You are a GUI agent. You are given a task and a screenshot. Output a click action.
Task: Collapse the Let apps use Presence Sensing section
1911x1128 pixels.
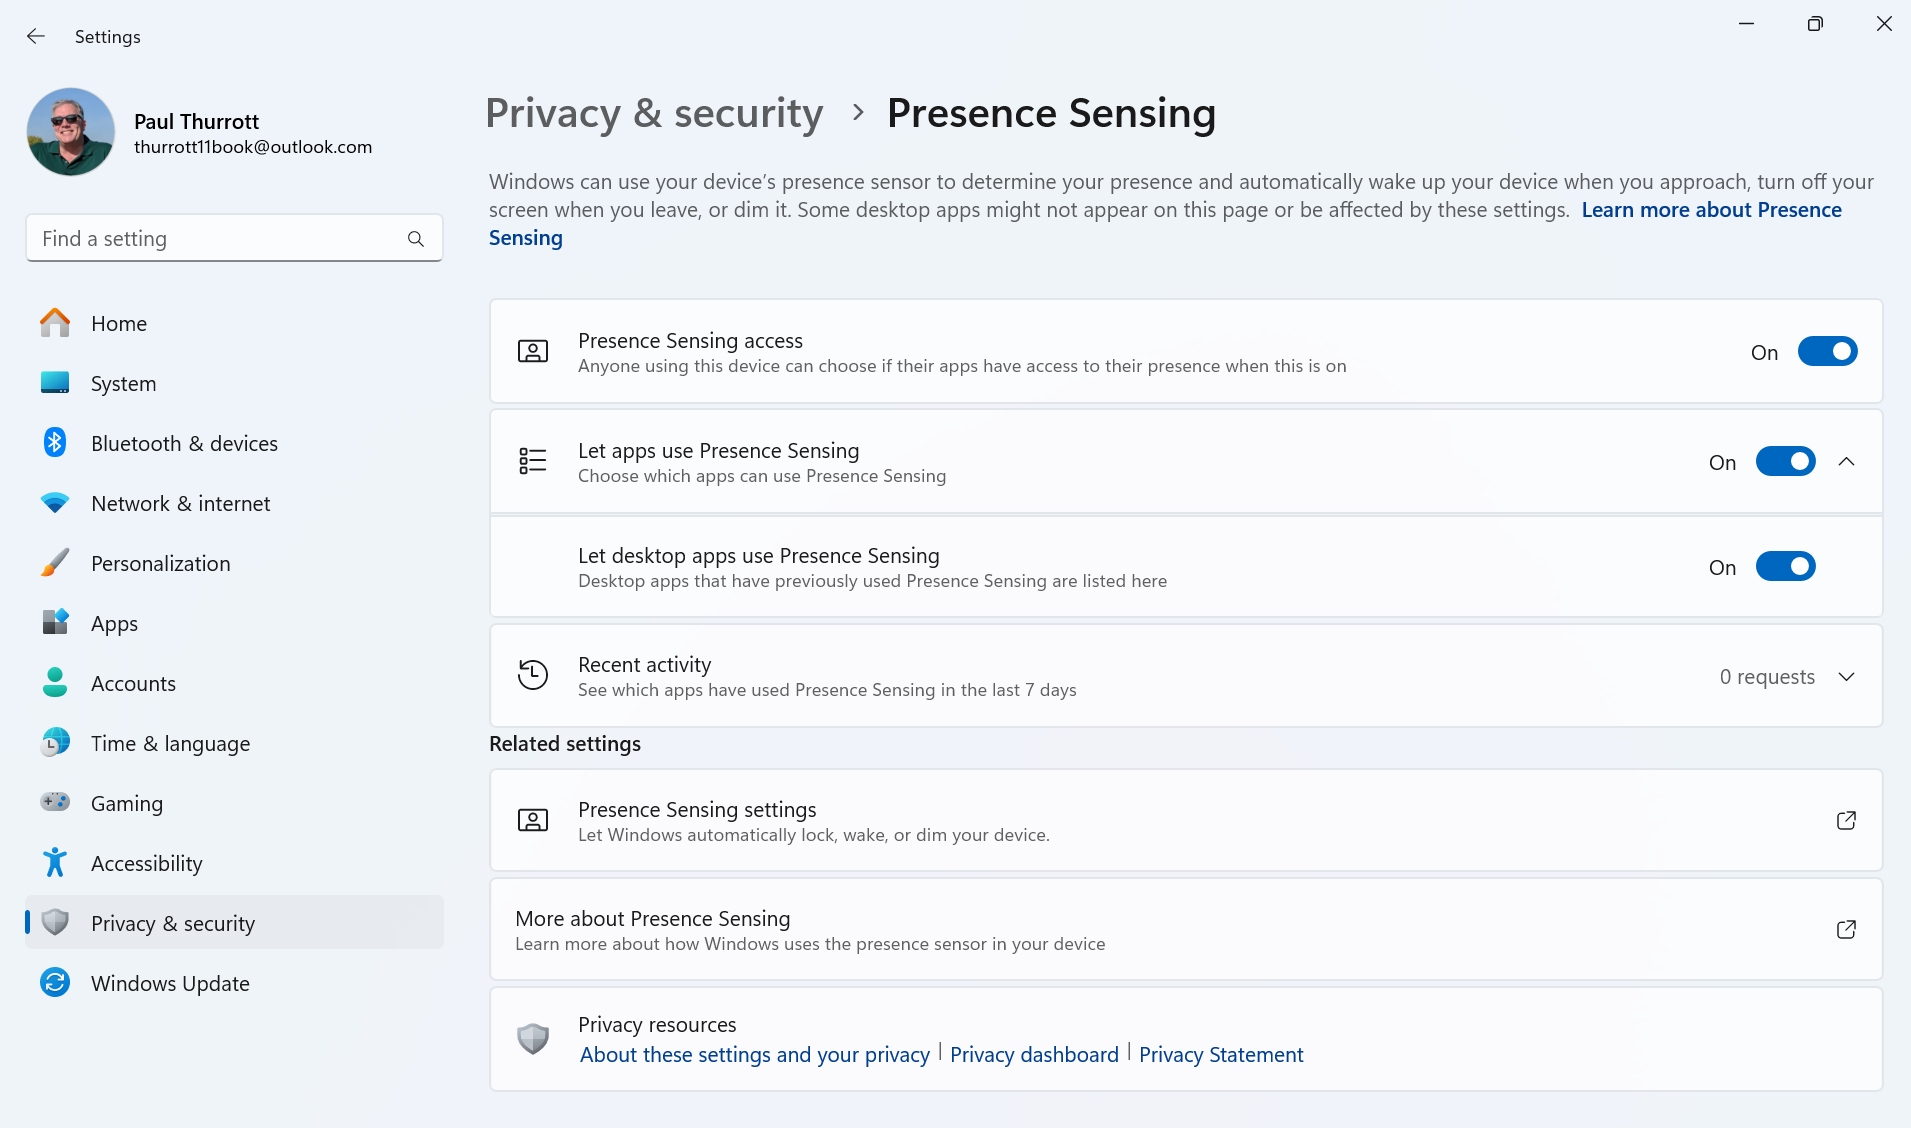1846,462
